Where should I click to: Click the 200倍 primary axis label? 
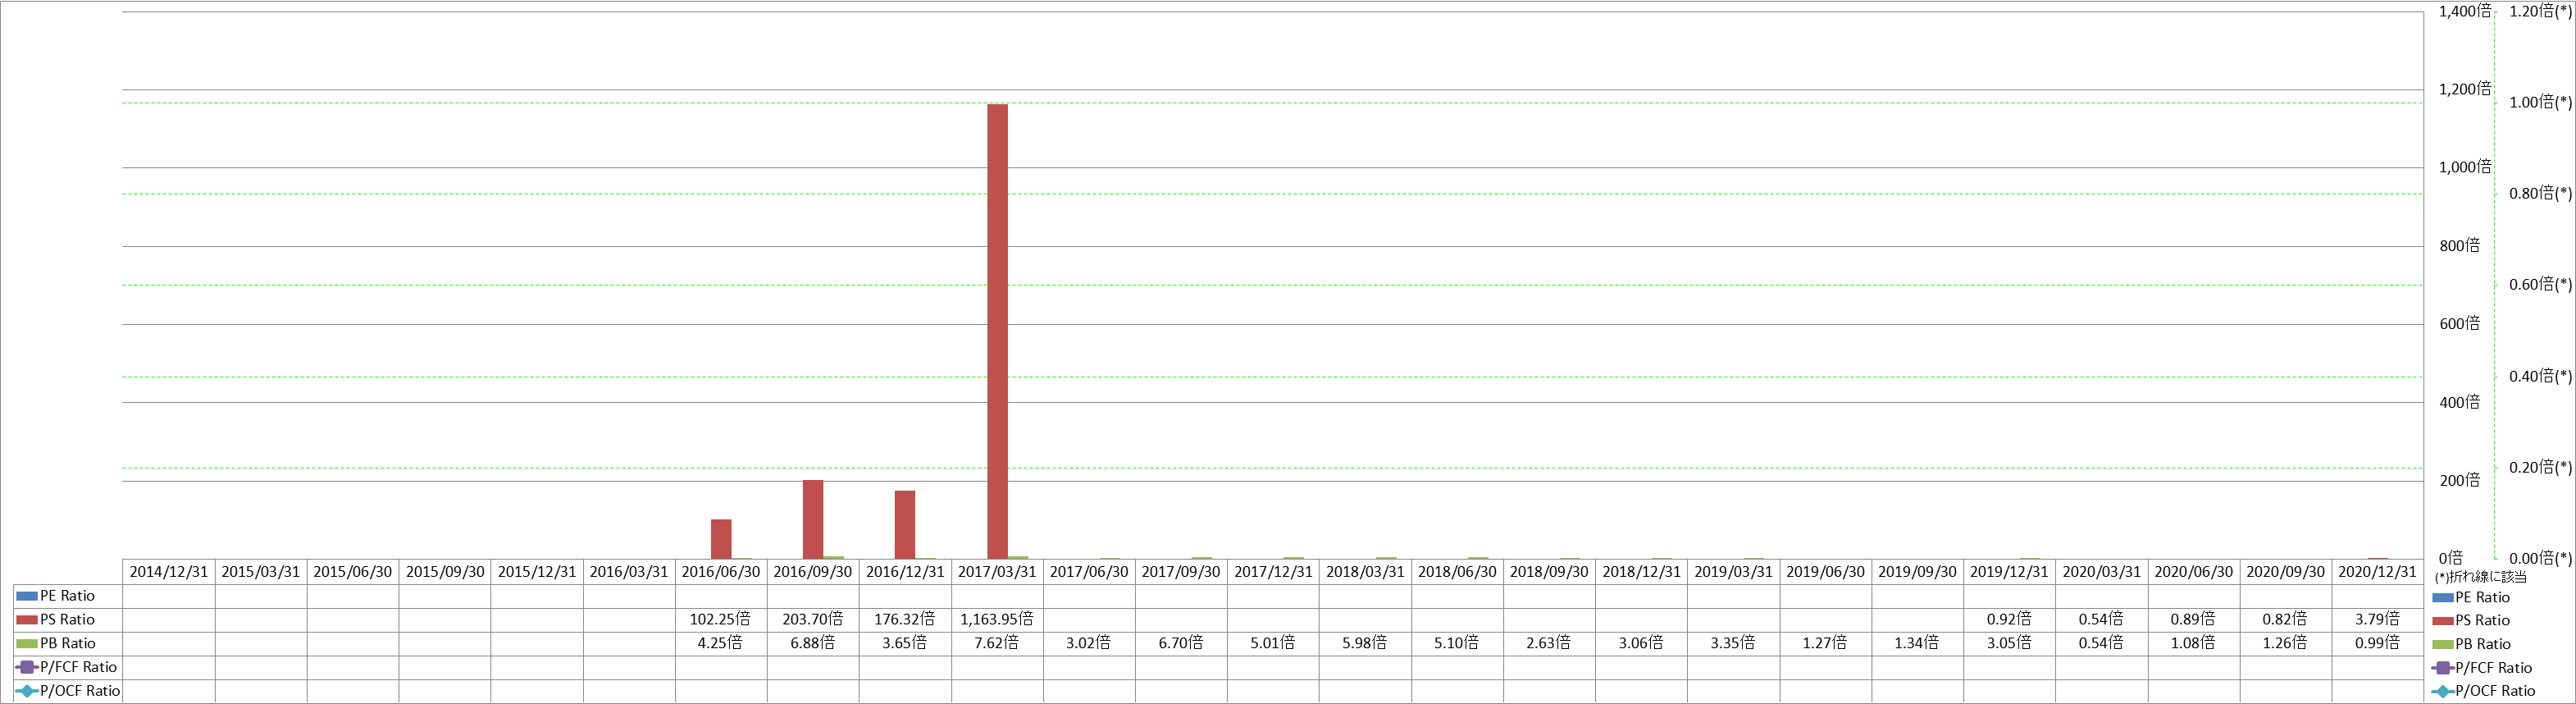2459,481
